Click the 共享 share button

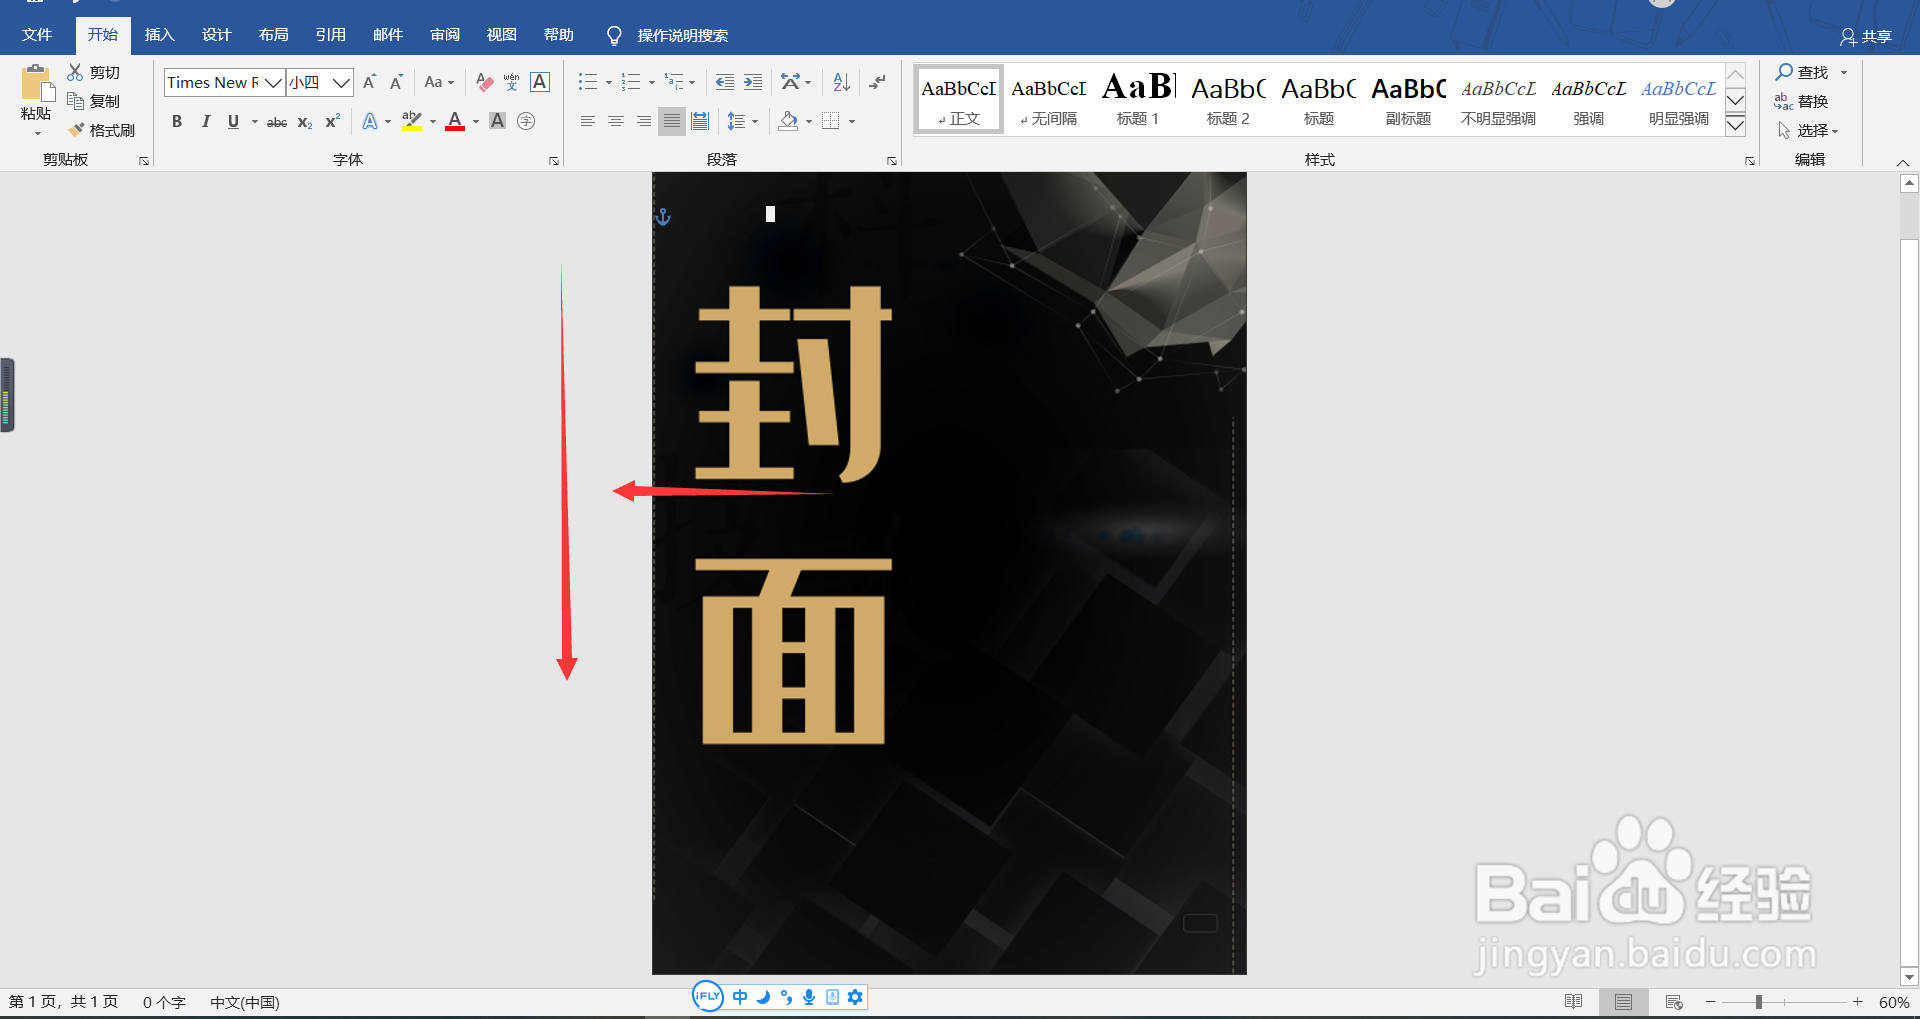(1866, 36)
